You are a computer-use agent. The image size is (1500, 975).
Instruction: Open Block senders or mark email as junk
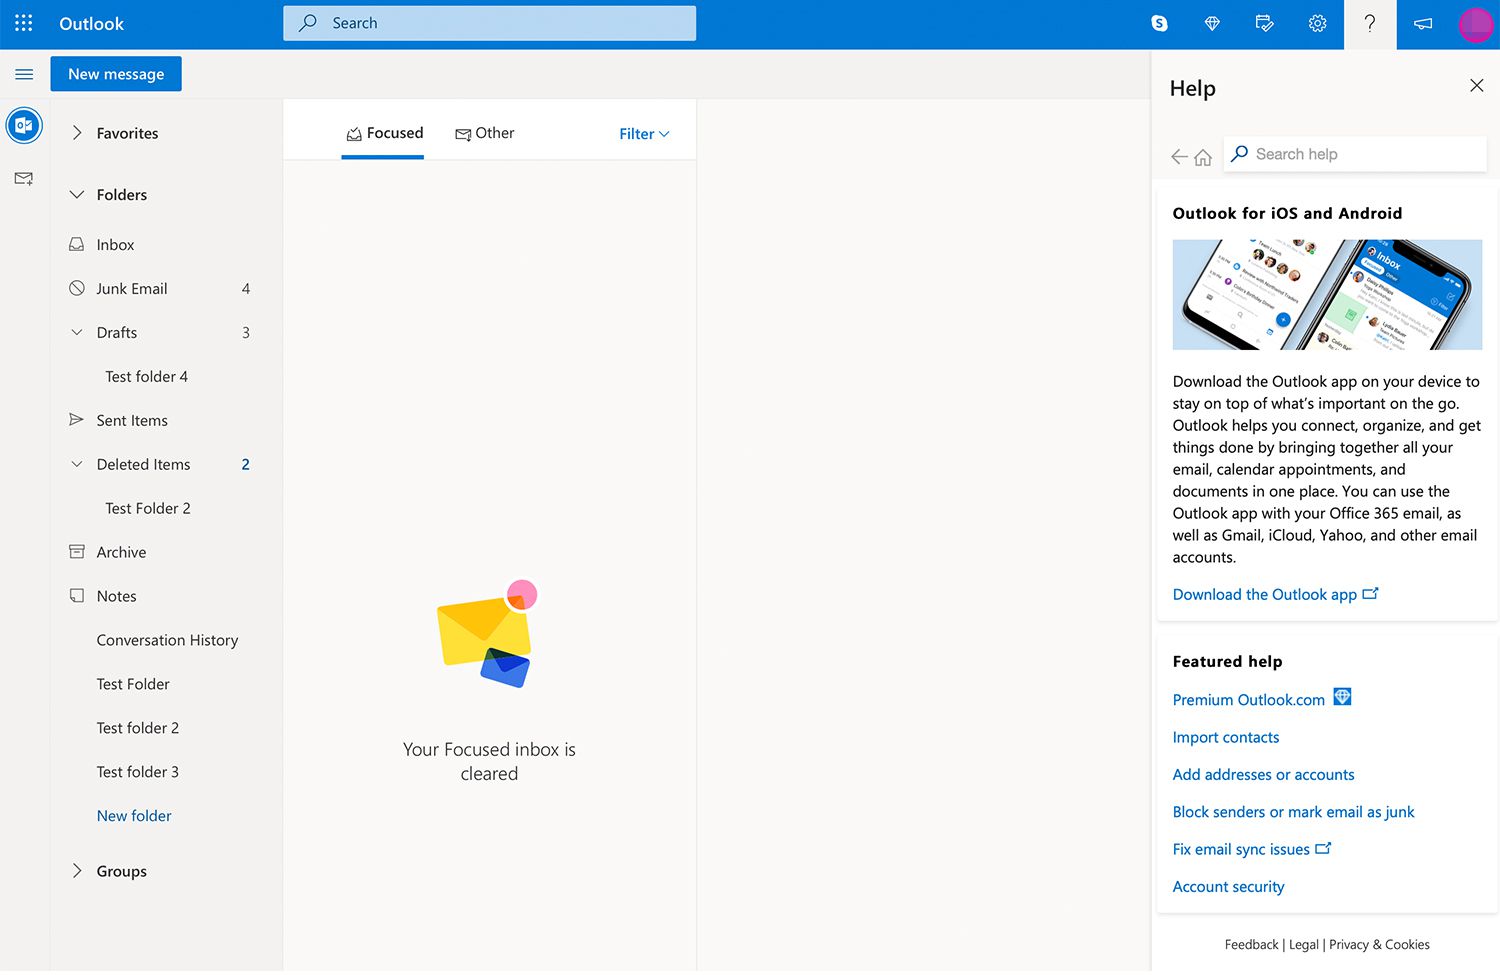1293,812
